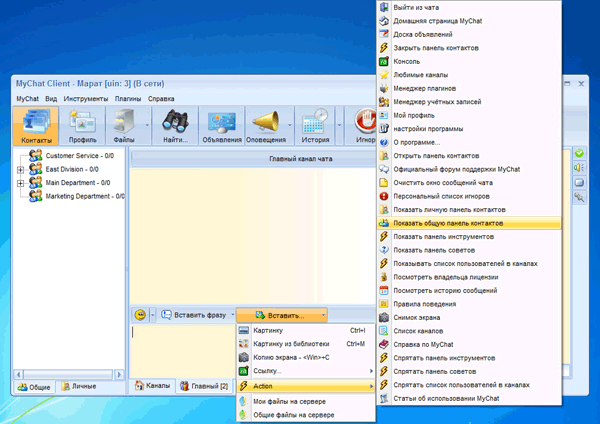Click in the message input field
Image resolution: width=600 pixels, height=424 pixels.
point(183,350)
